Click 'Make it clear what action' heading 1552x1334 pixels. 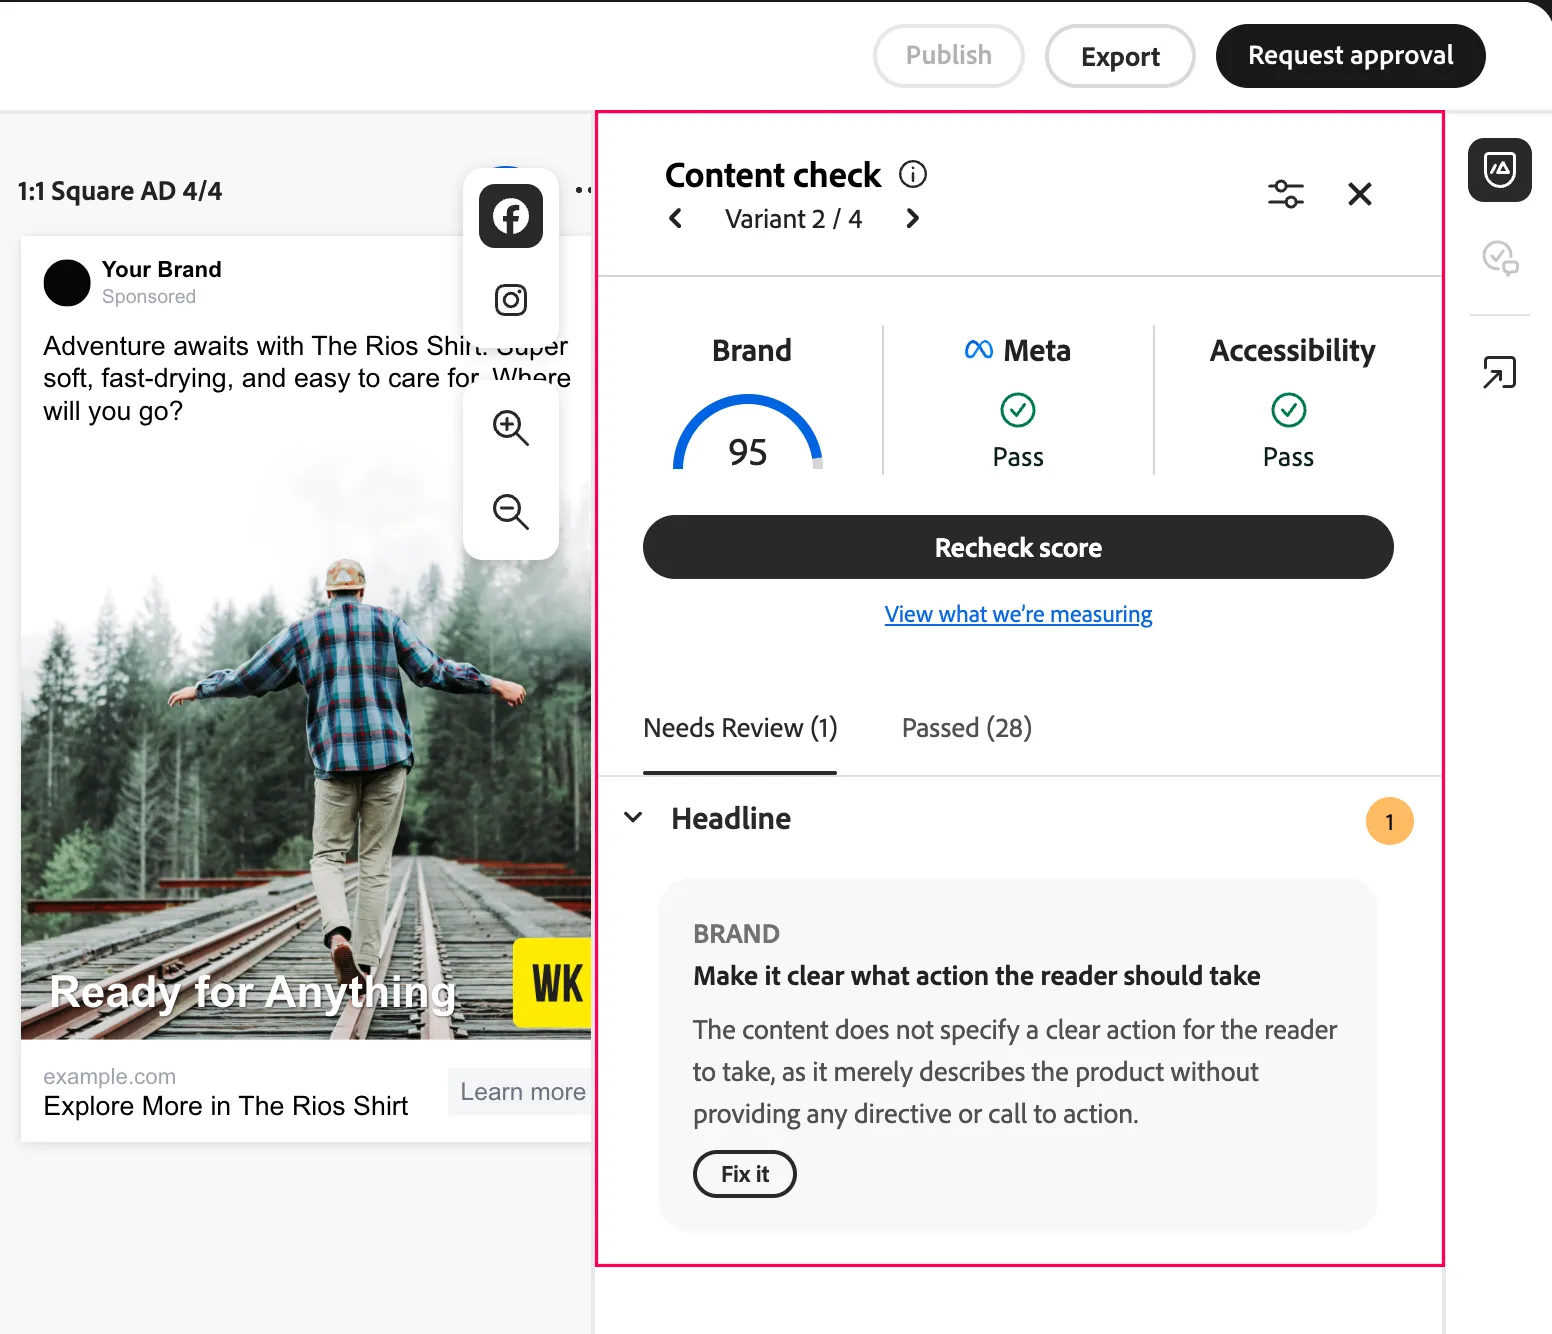[x=977, y=976]
